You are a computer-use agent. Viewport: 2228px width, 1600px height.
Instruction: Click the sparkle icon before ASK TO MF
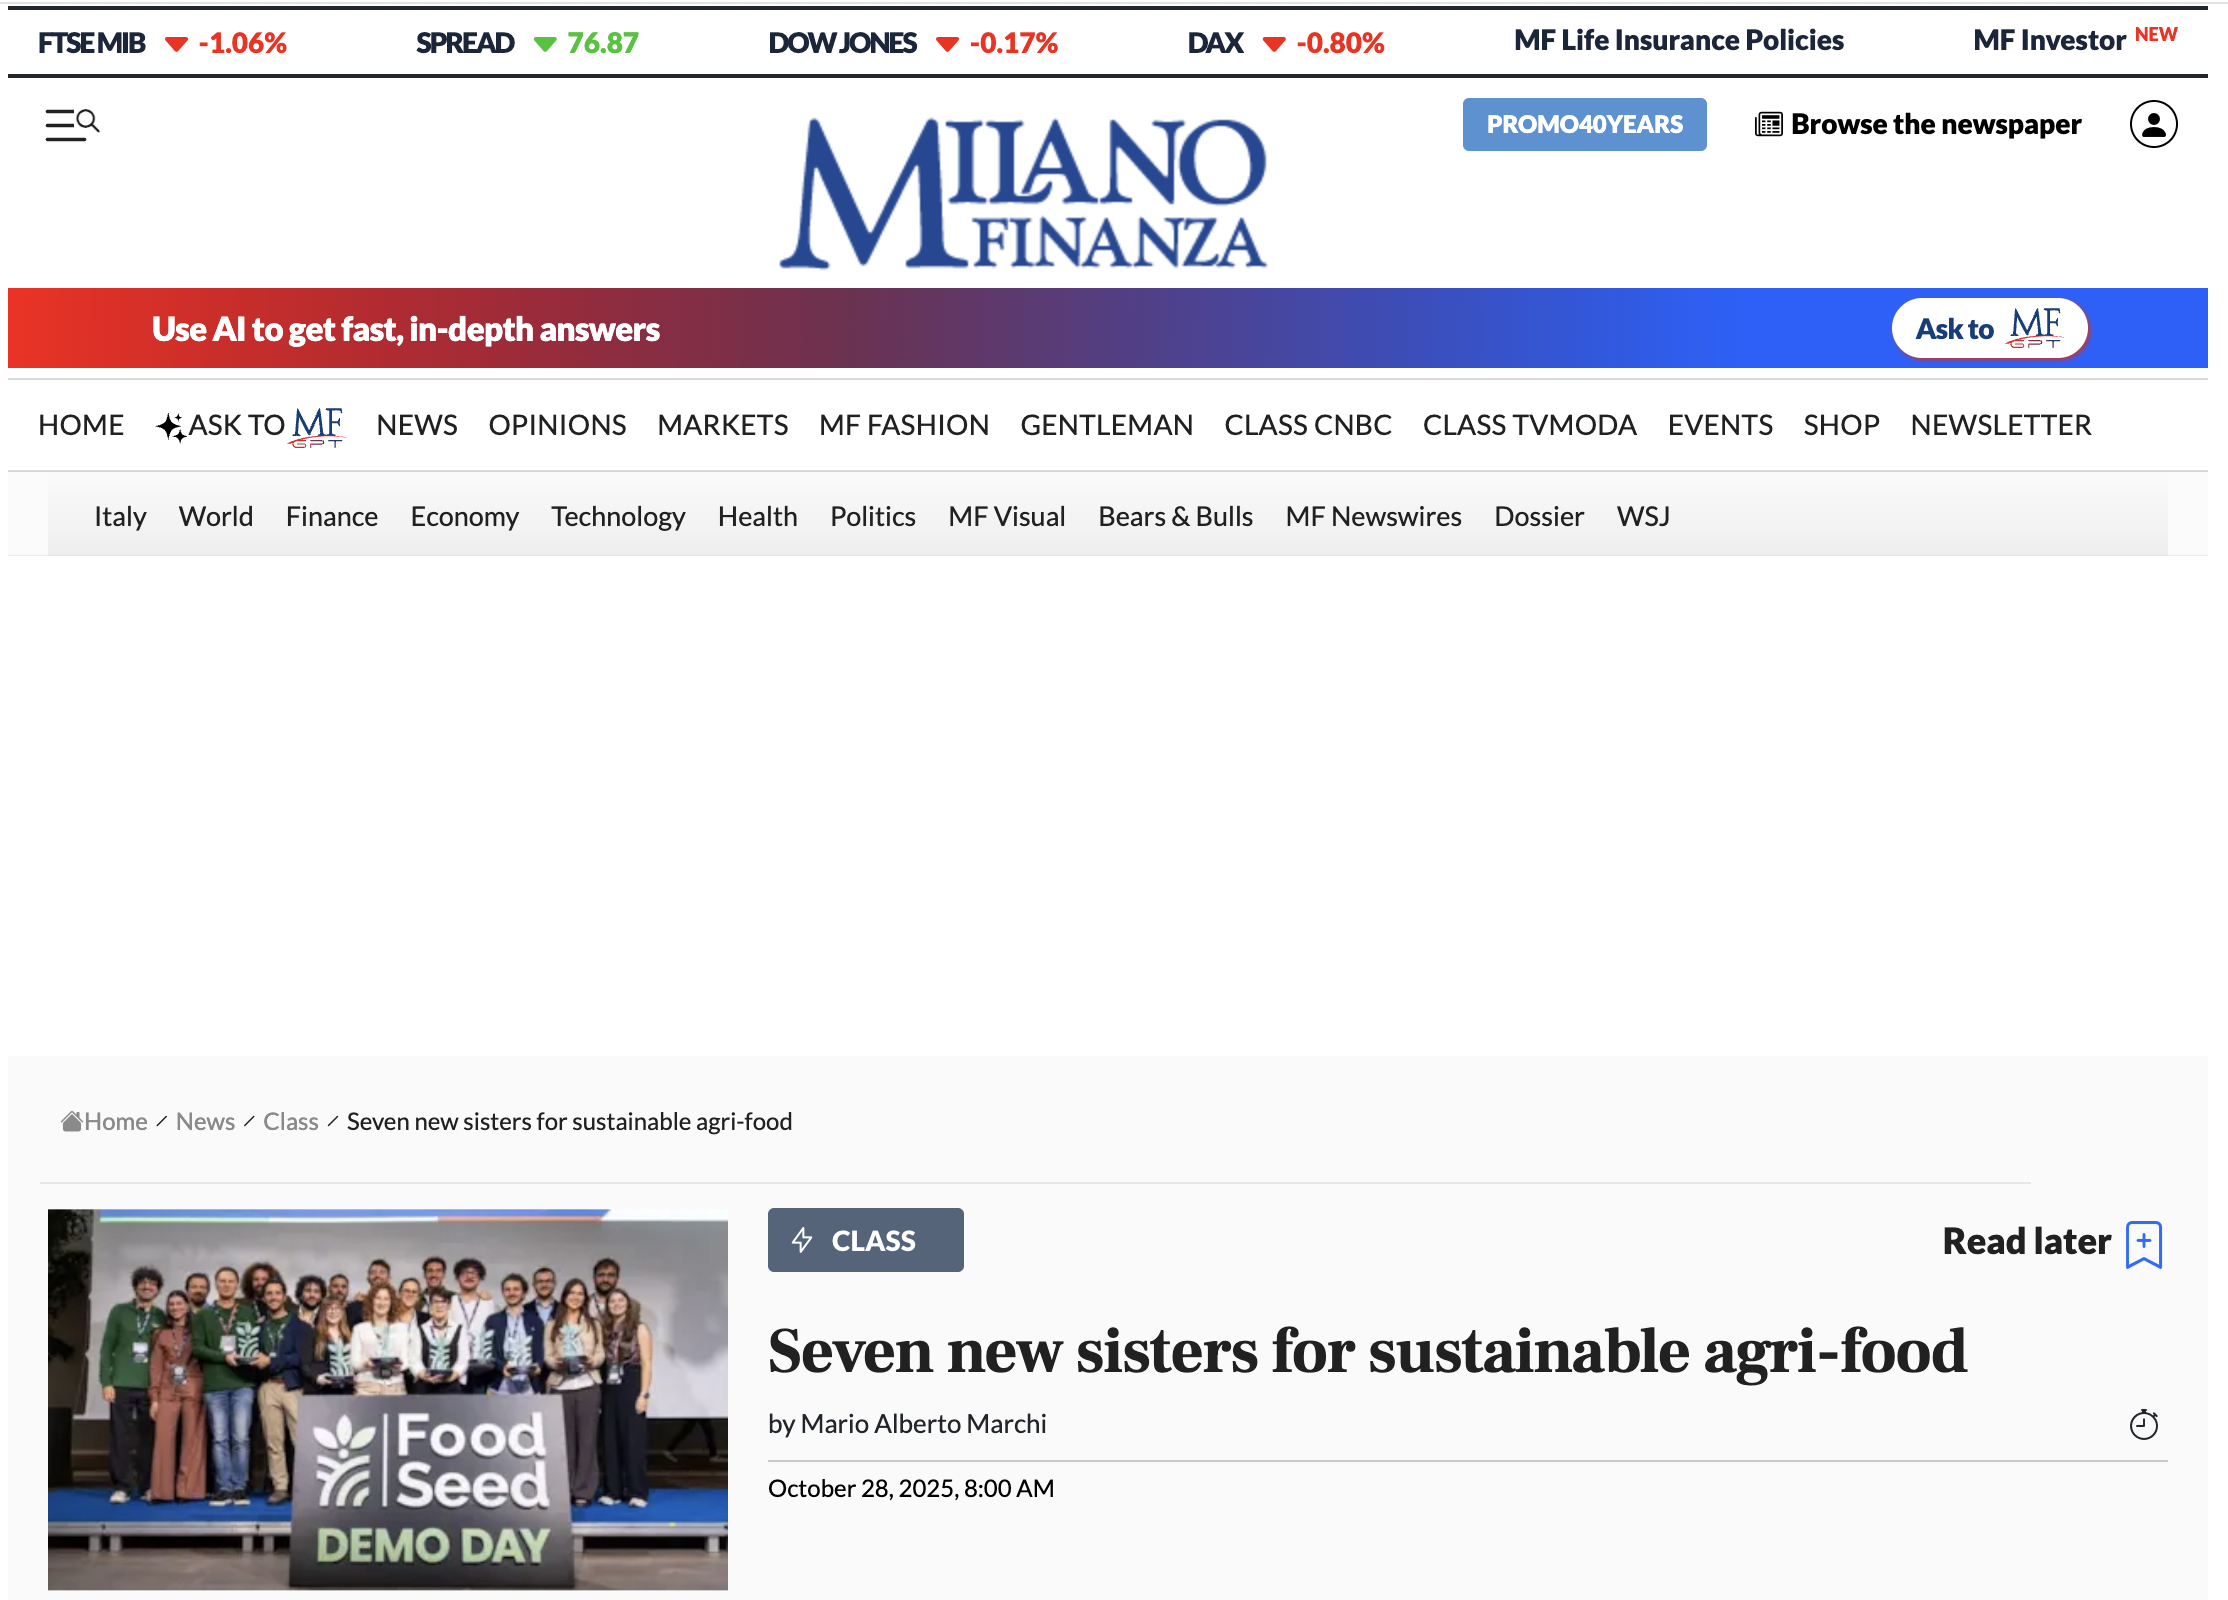(x=171, y=427)
